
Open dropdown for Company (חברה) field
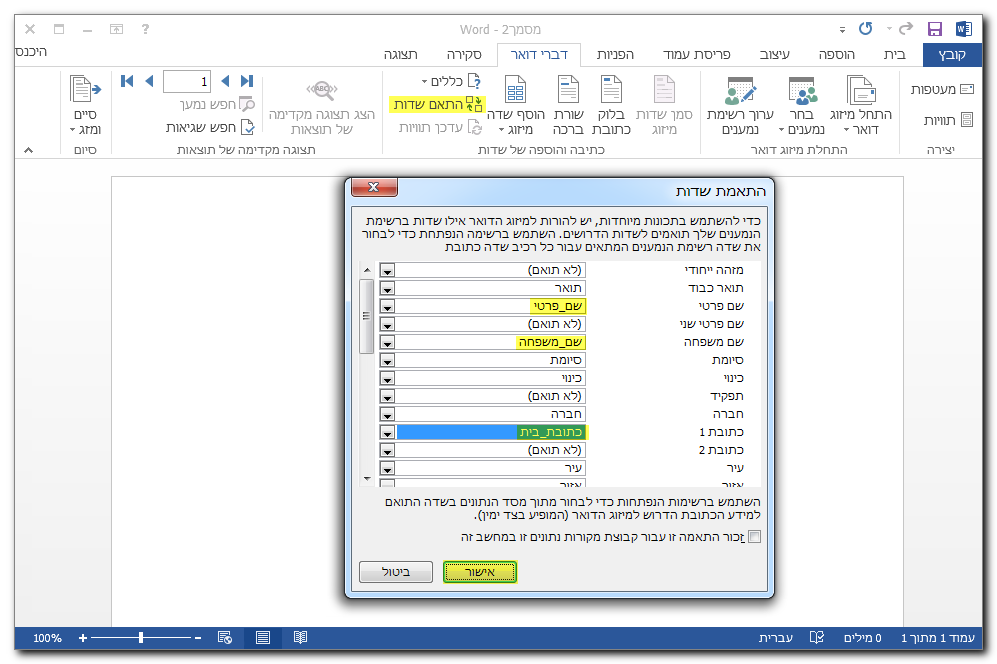388,414
